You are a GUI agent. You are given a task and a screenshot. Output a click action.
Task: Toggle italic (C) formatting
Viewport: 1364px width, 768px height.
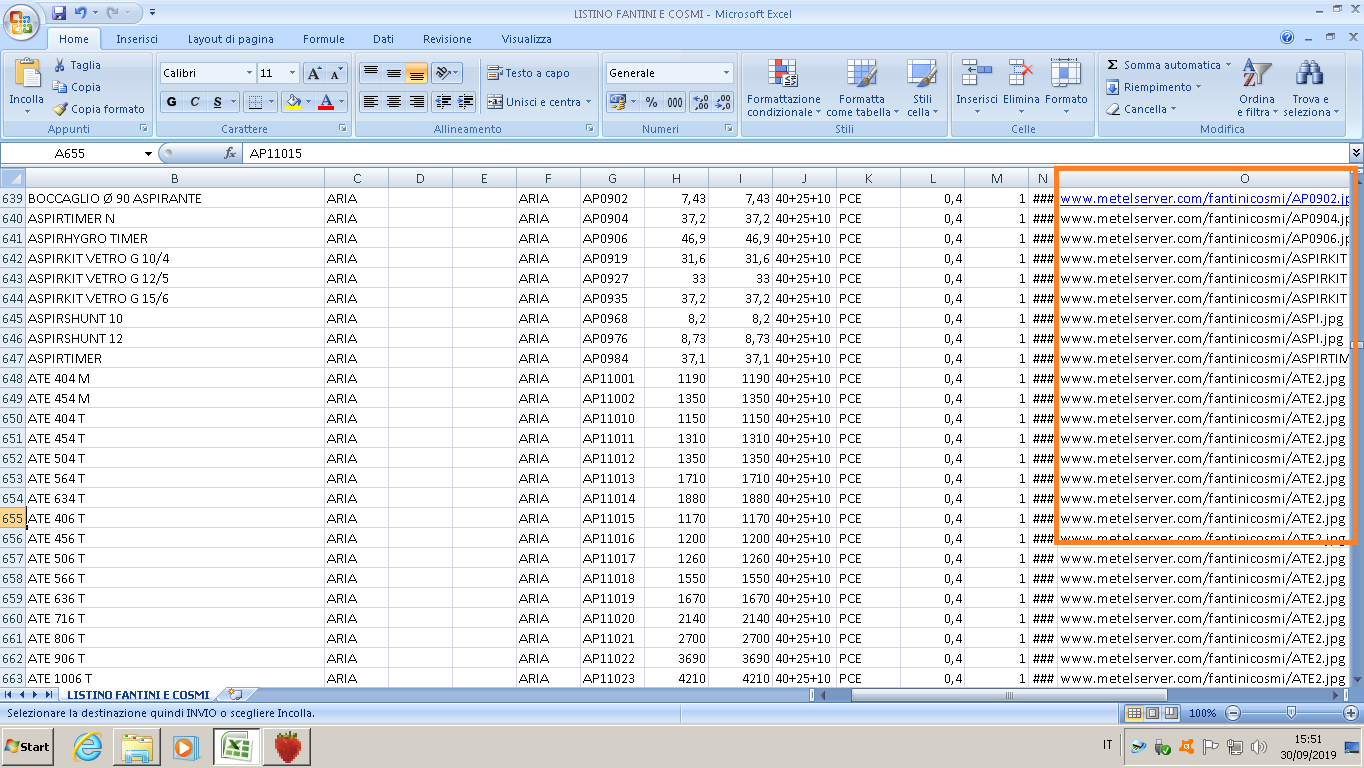coord(194,102)
